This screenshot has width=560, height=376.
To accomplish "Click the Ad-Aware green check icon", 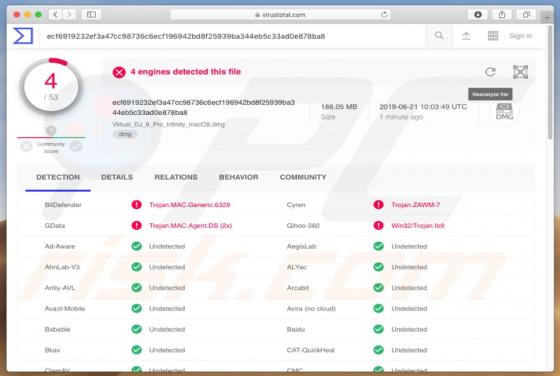I will pos(136,246).
